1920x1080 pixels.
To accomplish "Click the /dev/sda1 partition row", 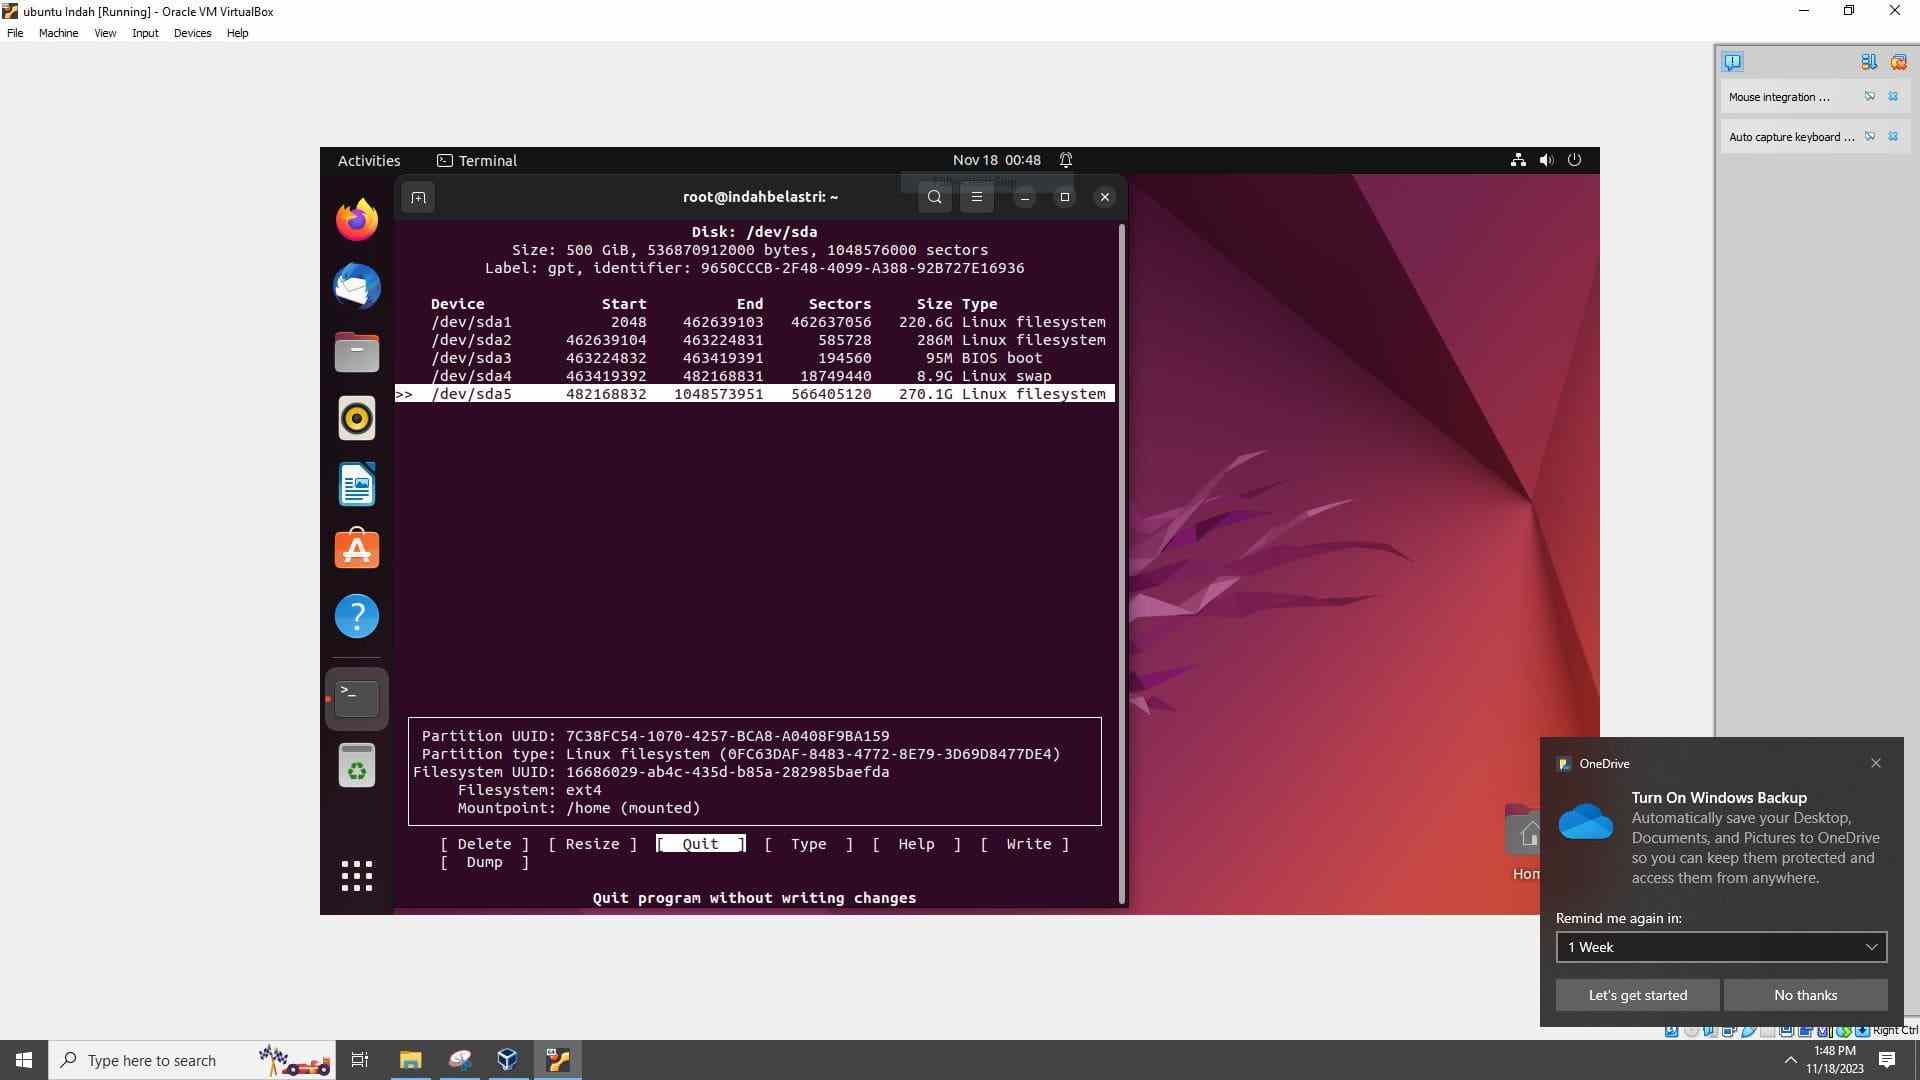I will click(755, 322).
